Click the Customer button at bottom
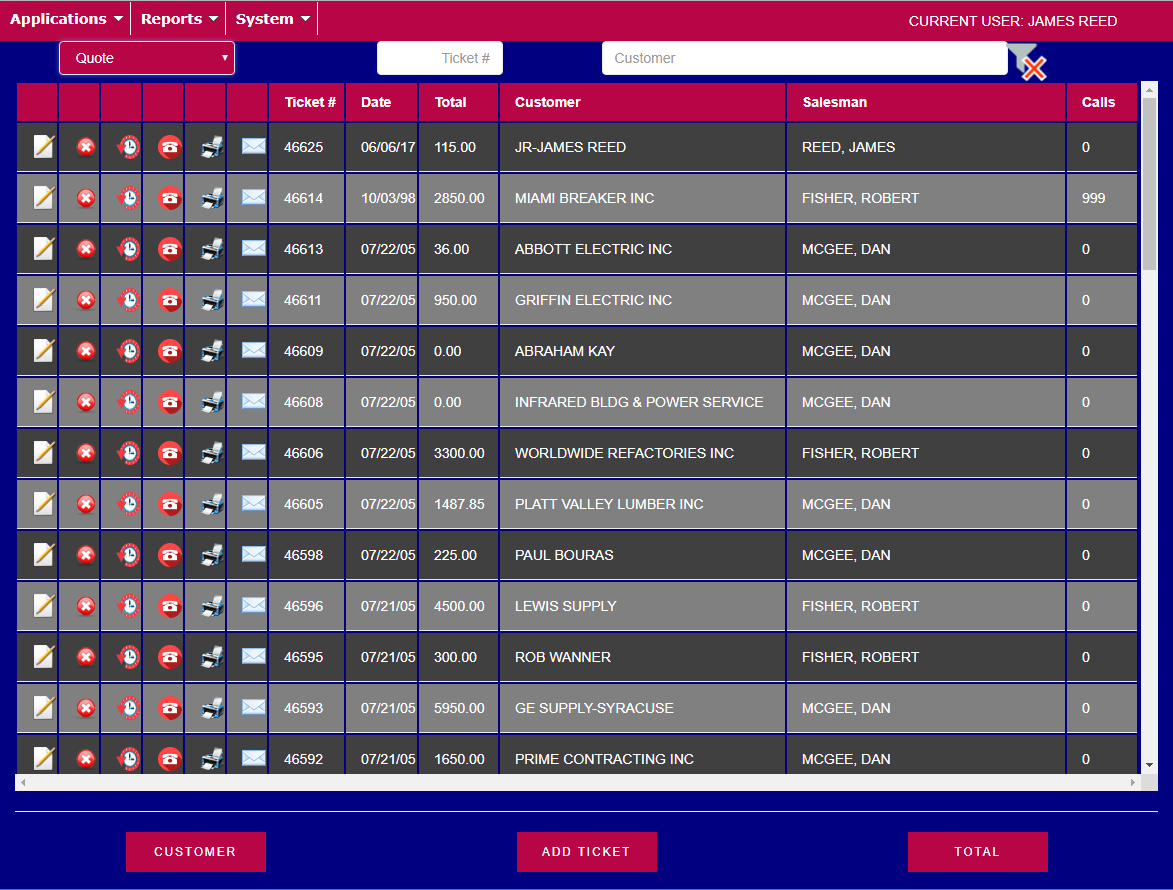The height and width of the screenshot is (890, 1173). pyautogui.click(x=196, y=852)
